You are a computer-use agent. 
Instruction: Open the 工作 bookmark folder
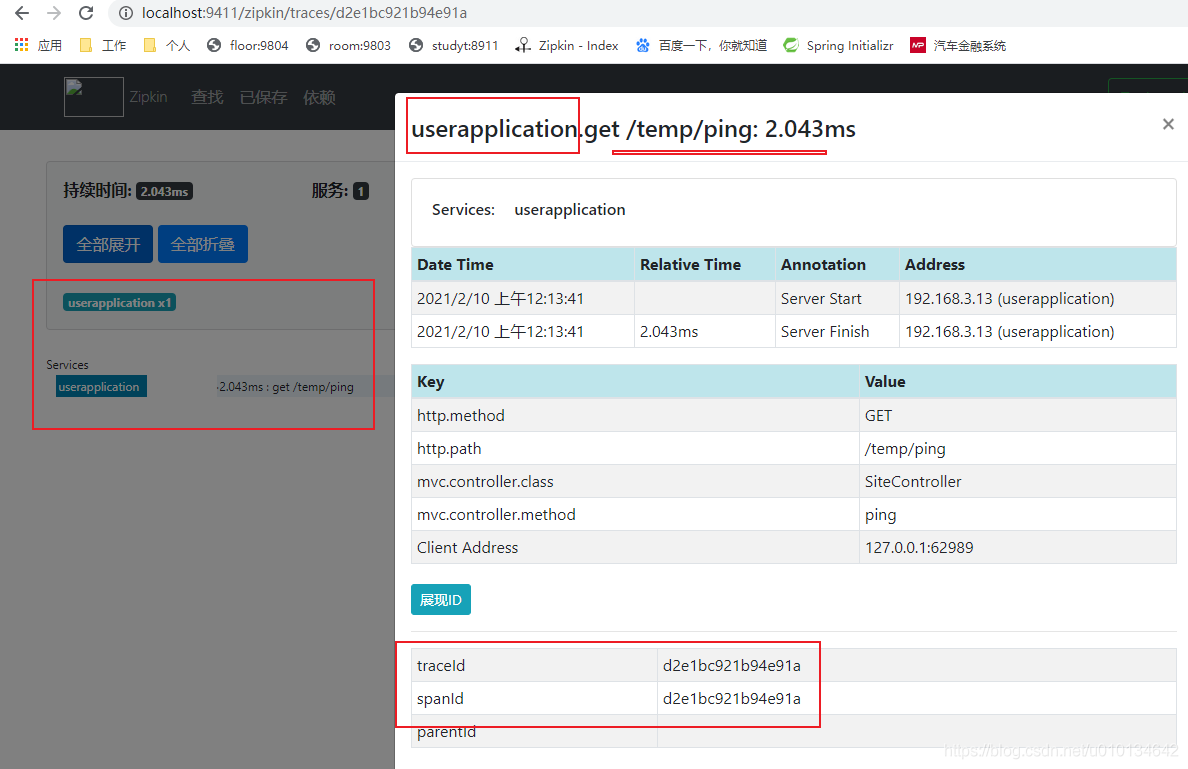tap(103, 45)
